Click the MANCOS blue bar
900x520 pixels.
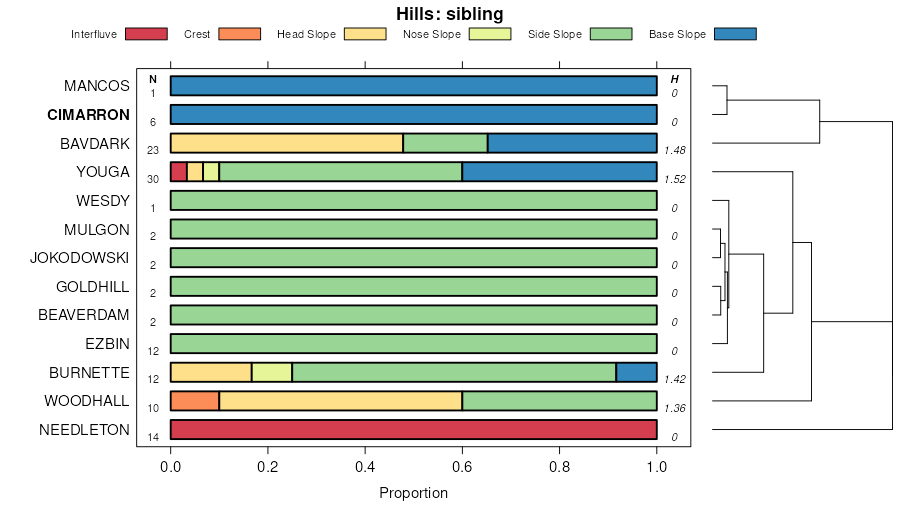pos(413,86)
